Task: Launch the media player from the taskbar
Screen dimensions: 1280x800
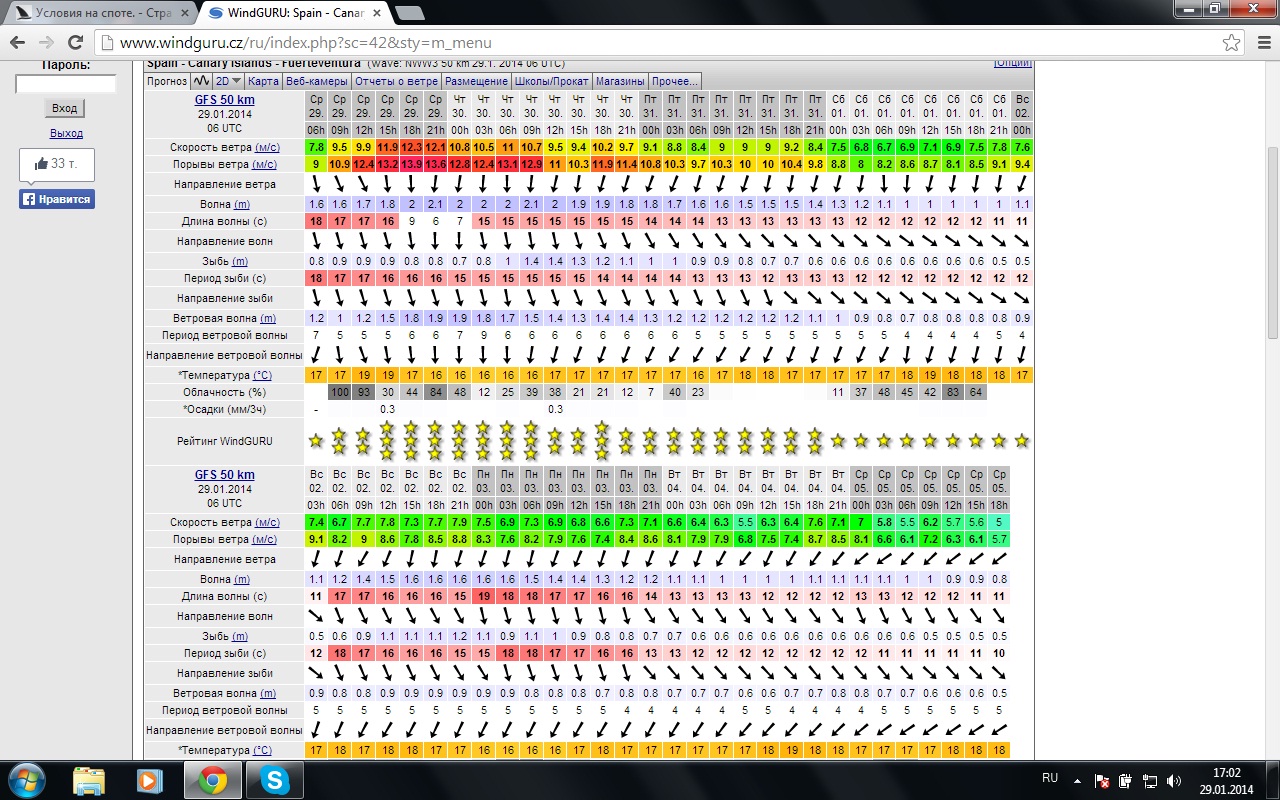Action: (150, 780)
